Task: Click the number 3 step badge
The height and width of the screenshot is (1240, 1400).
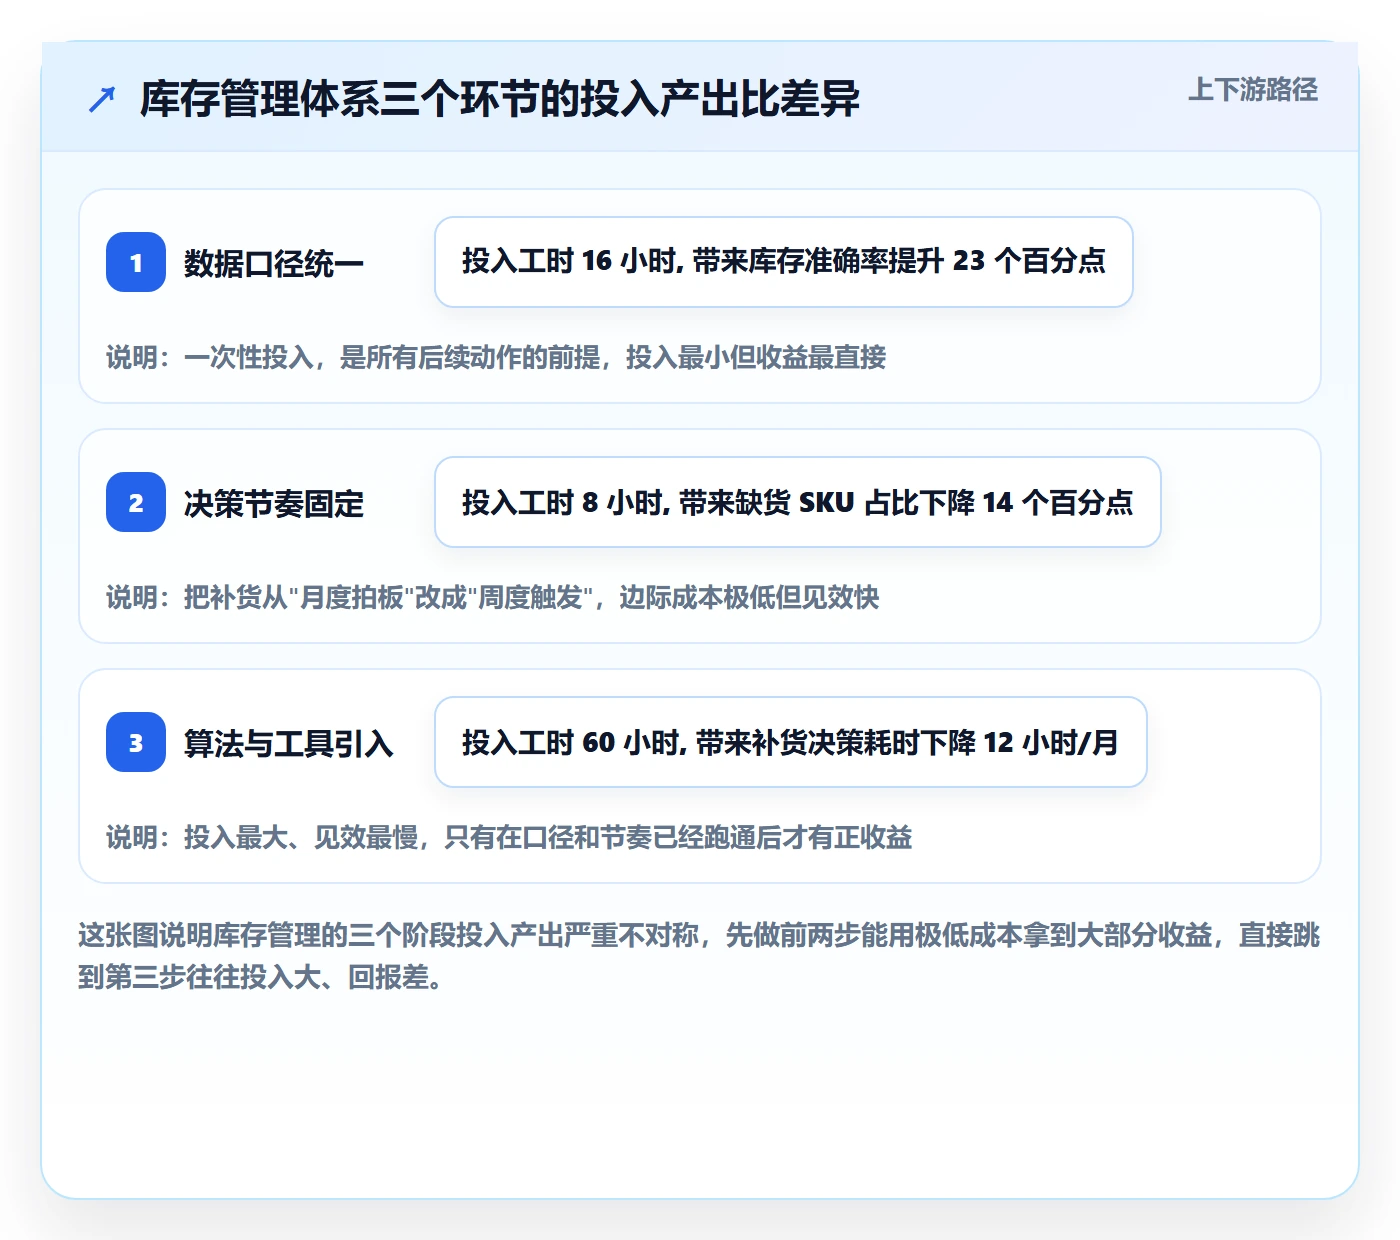Action: pyautogui.click(x=136, y=742)
